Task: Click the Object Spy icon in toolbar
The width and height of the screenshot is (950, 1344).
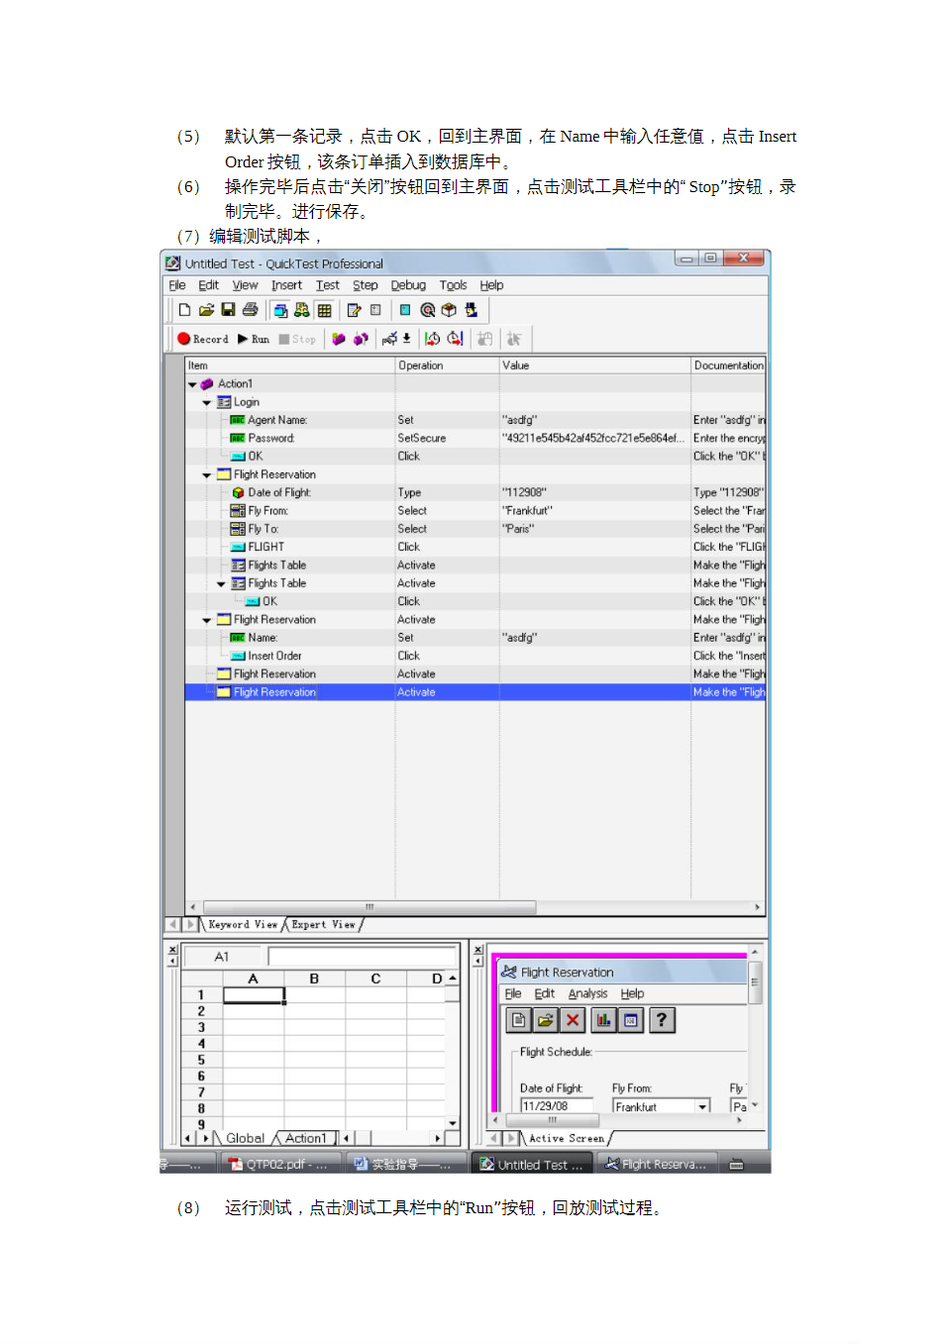Action: (x=471, y=310)
